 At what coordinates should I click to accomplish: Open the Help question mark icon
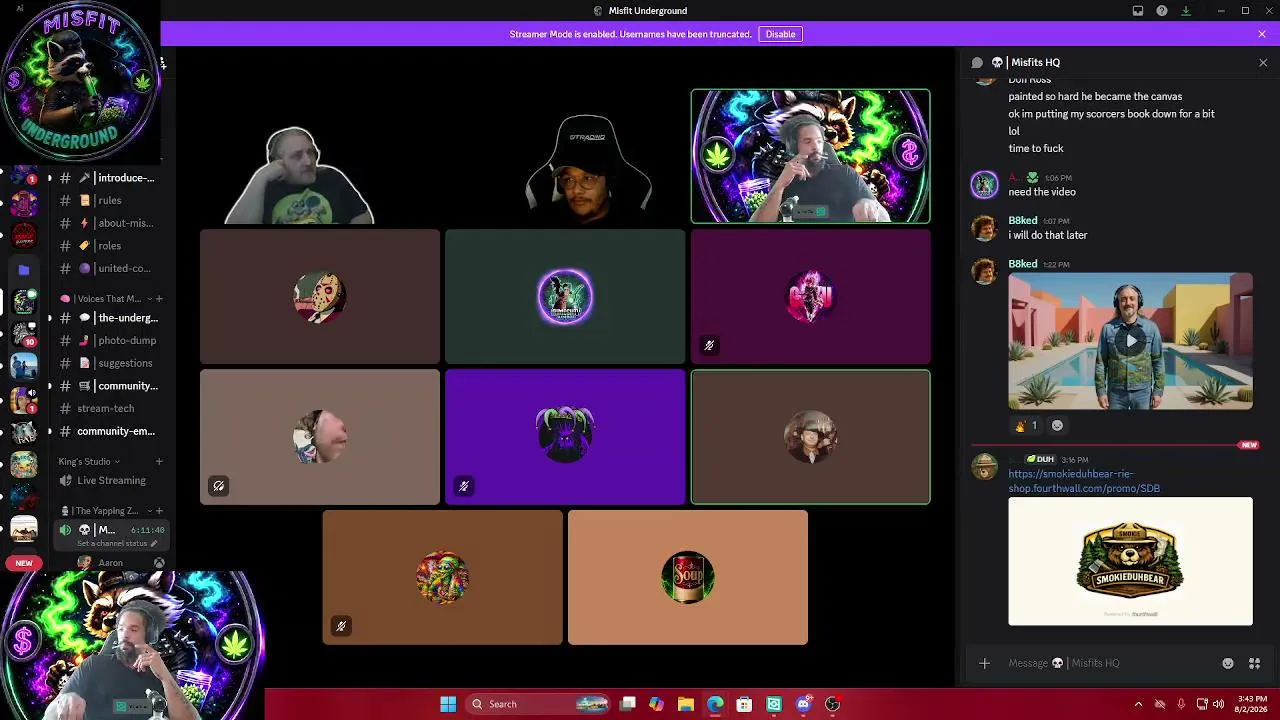[1162, 11]
